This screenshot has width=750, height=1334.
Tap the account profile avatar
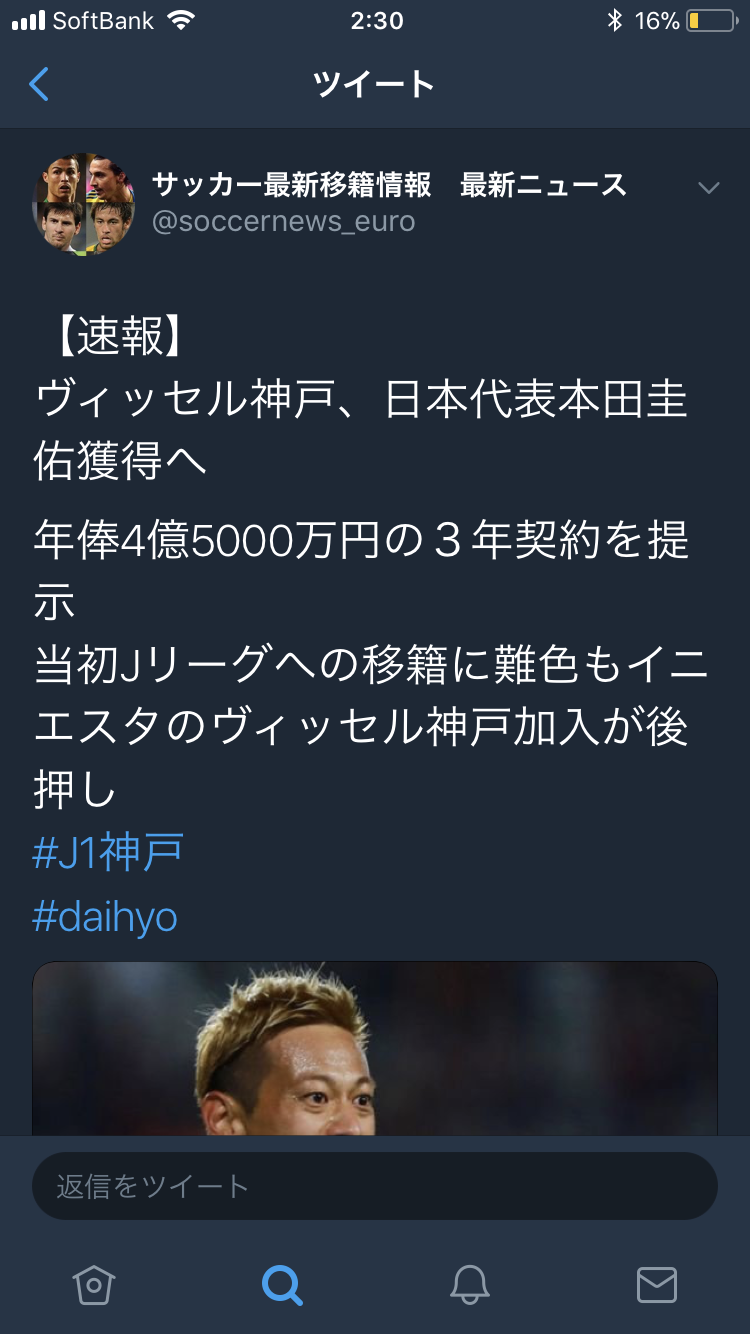pos(84,204)
